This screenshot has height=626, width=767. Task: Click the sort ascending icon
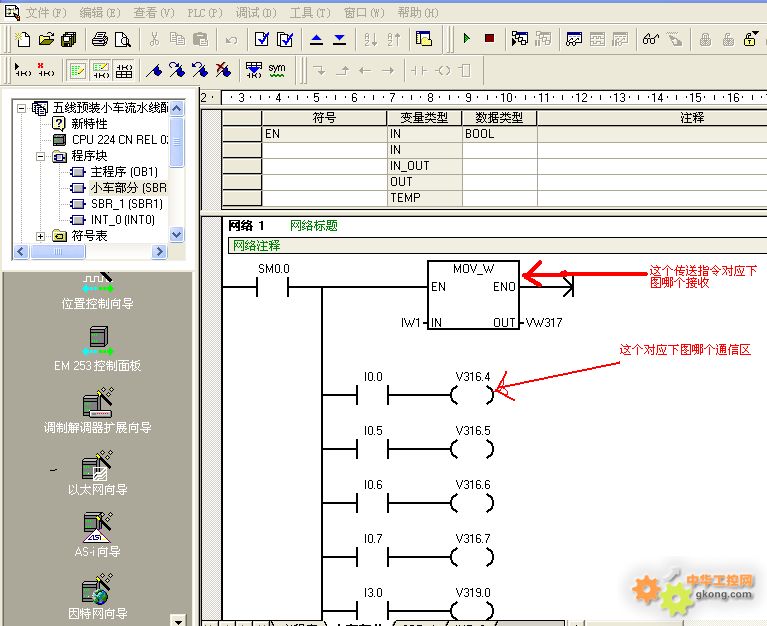[x=371, y=39]
